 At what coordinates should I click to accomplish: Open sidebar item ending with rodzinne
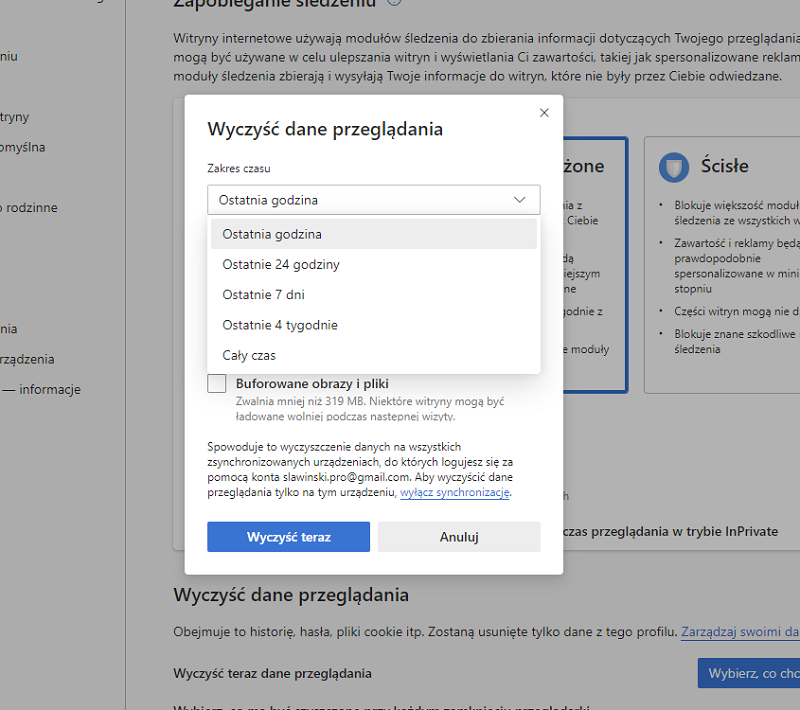[30, 208]
